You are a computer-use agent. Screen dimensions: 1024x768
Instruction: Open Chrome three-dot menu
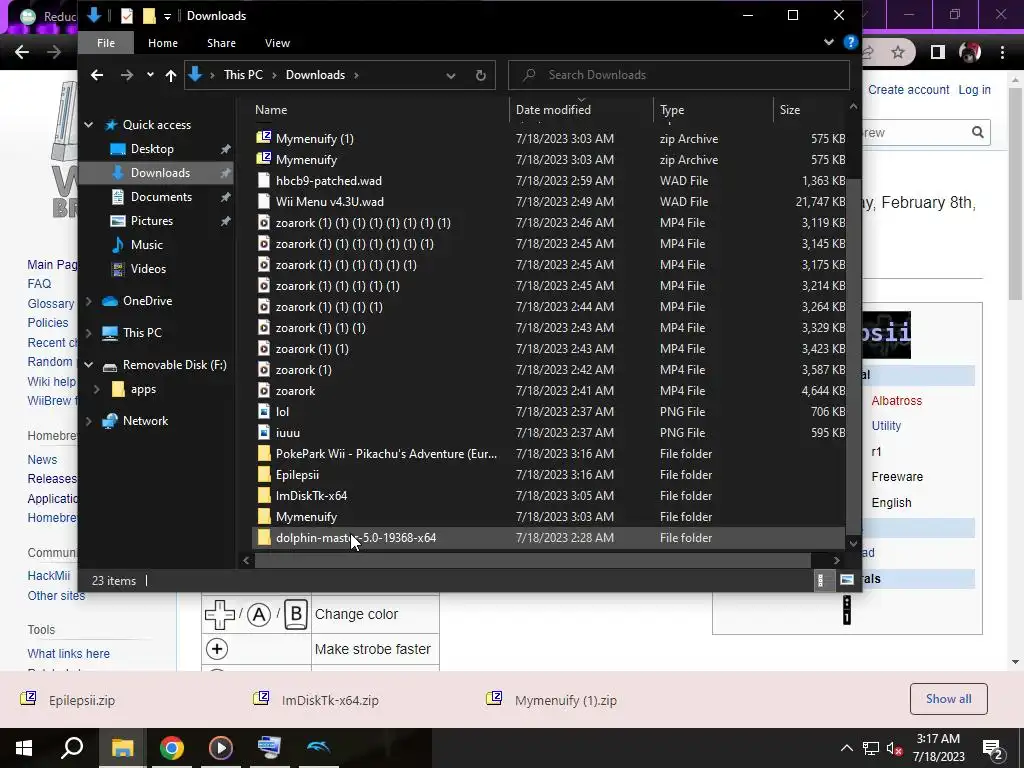click(x=1002, y=52)
